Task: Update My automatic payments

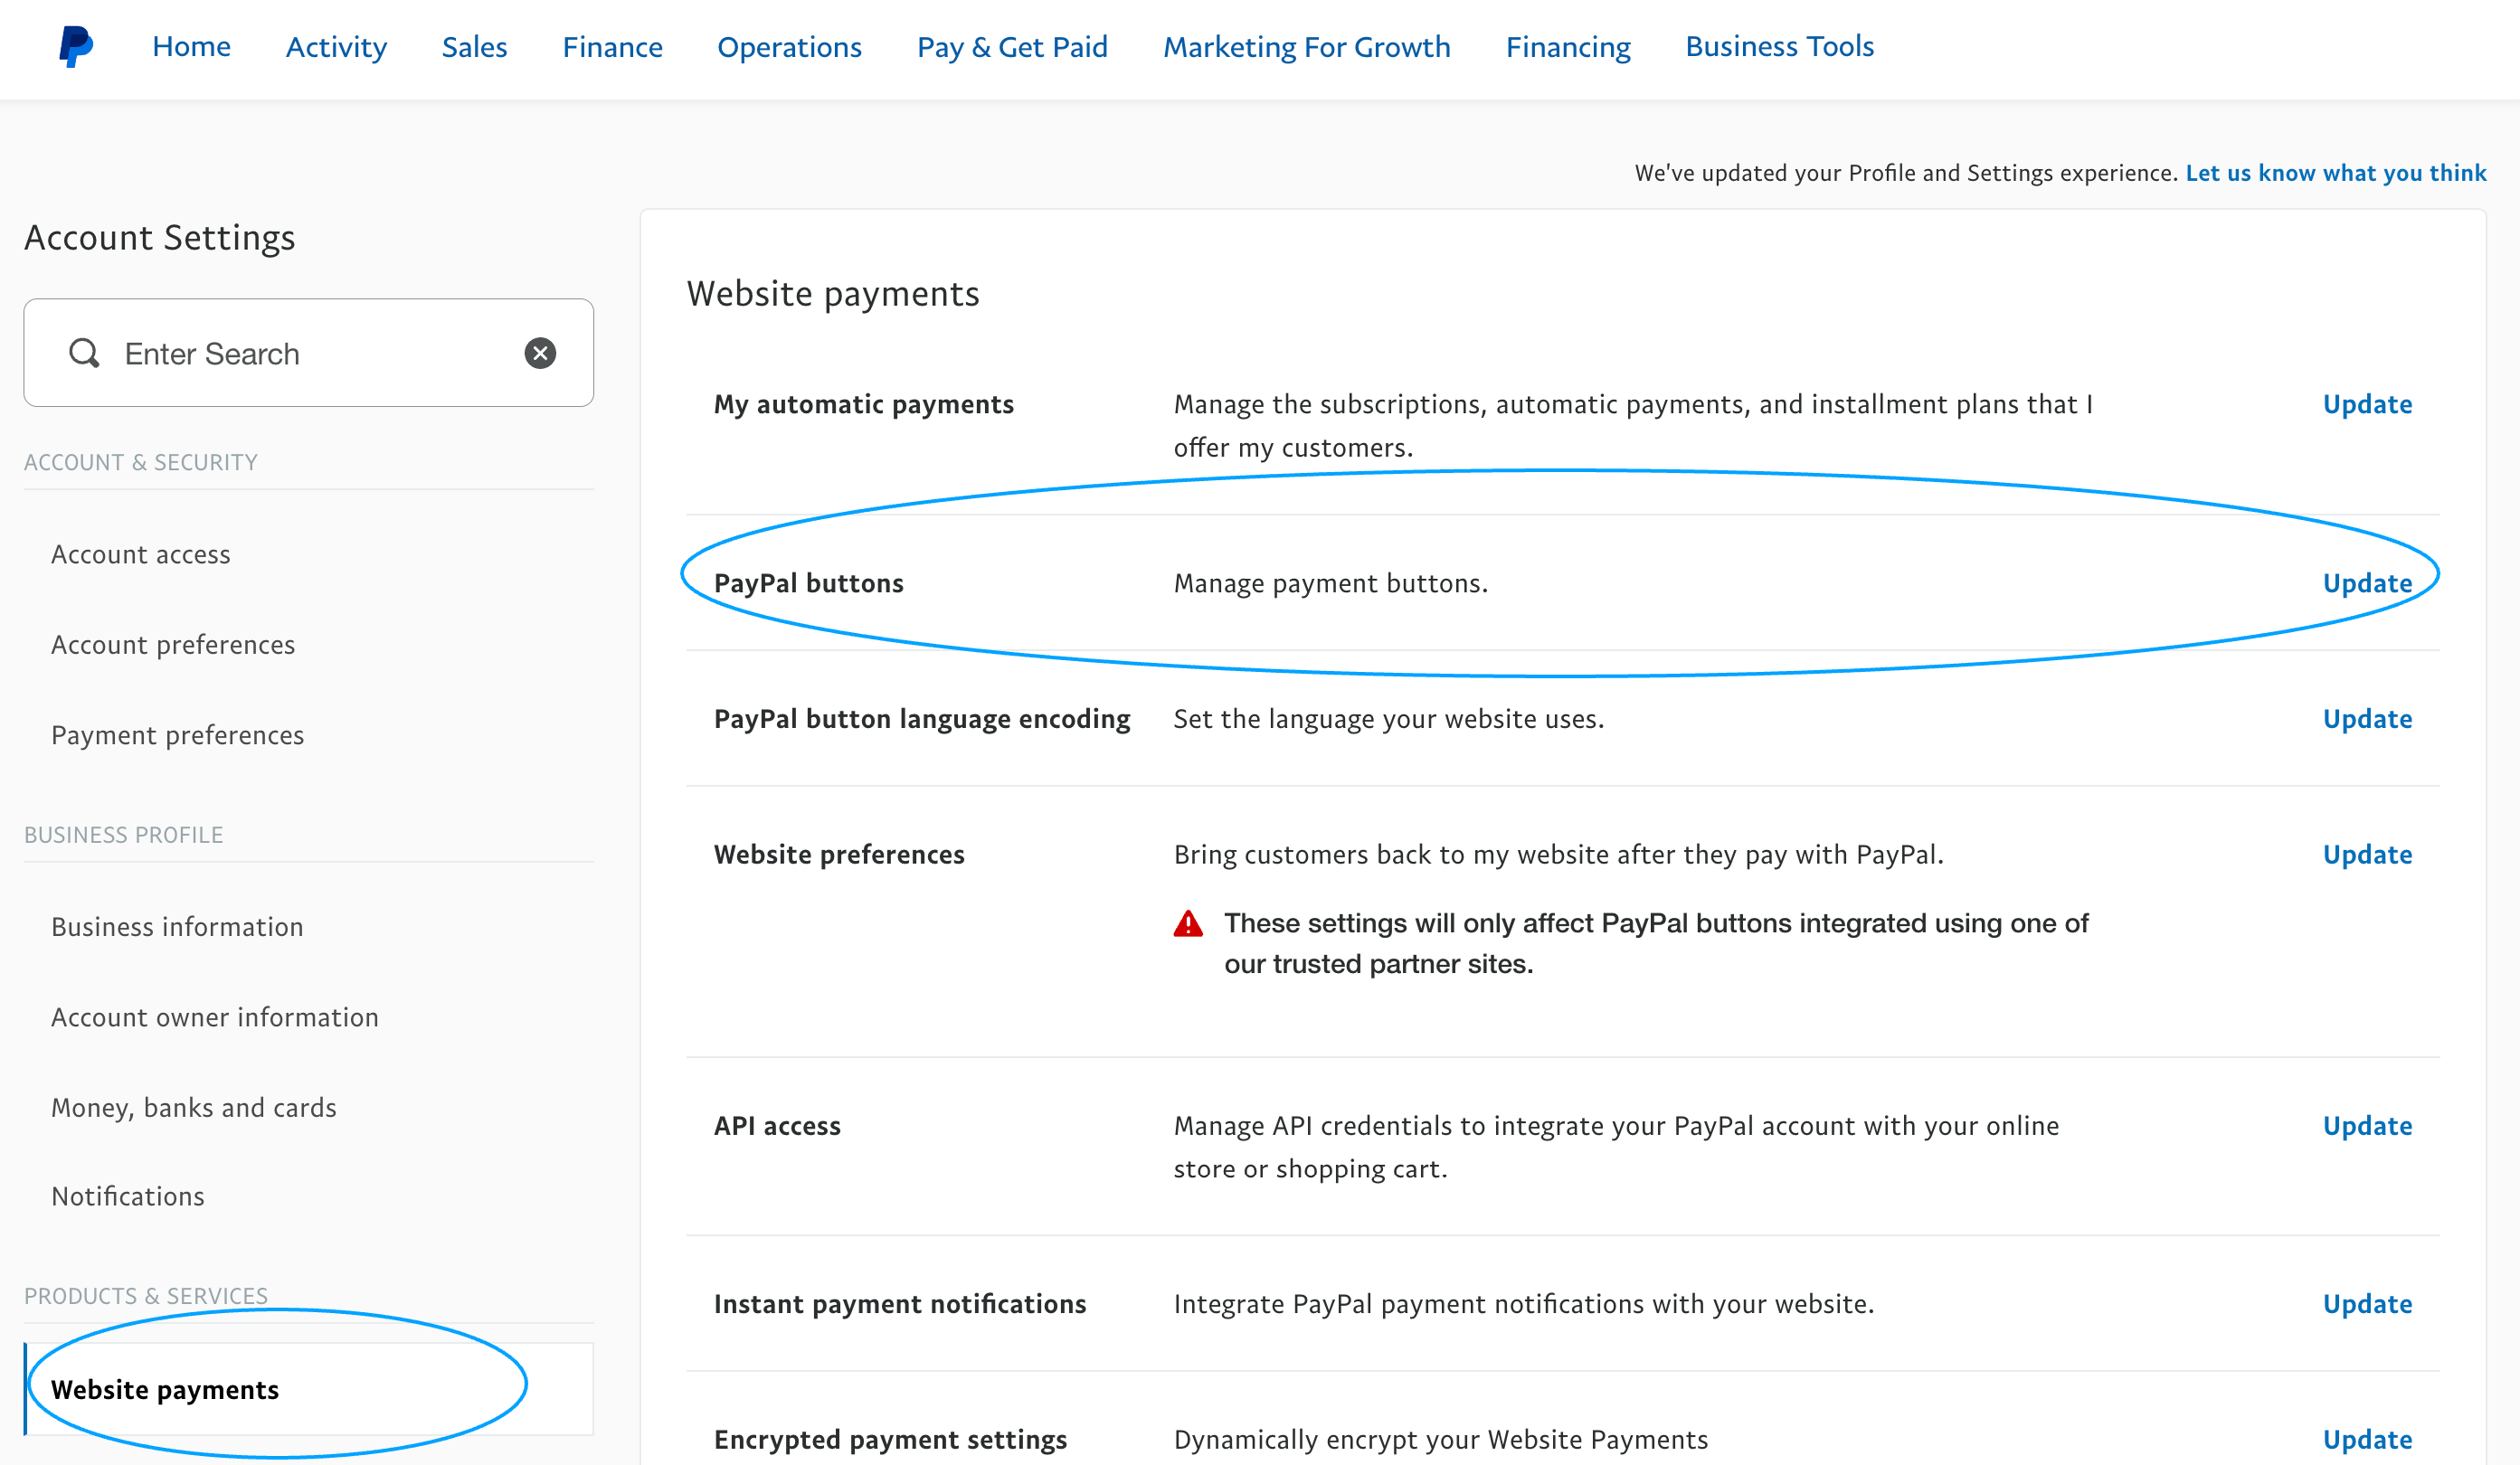Action: coord(2367,404)
